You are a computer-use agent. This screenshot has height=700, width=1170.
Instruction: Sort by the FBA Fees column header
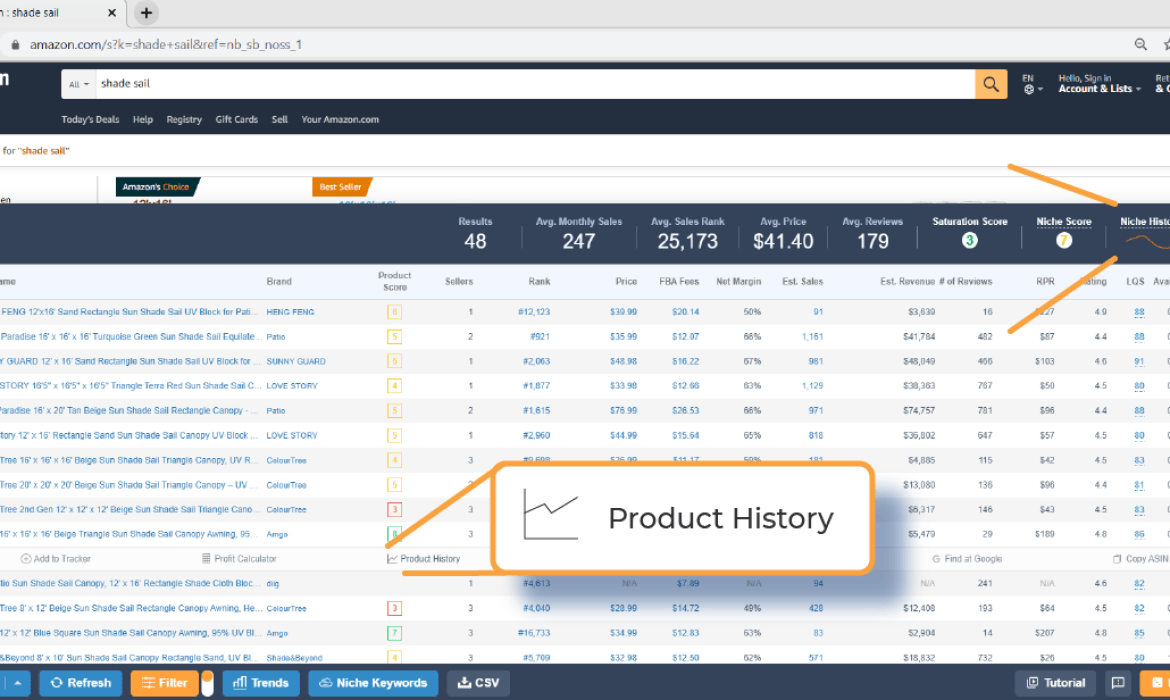pyautogui.click(x=679, y=281)
